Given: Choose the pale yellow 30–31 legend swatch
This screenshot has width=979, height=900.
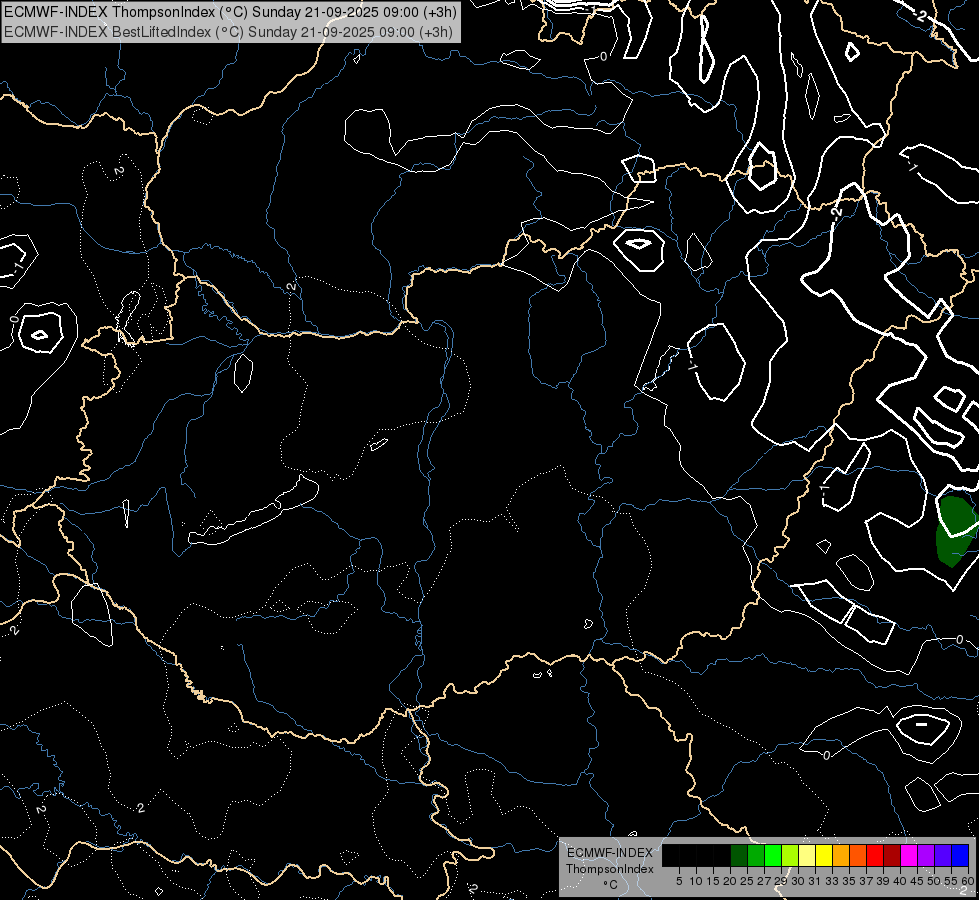Looking at the screenshot, I should 807,856.
